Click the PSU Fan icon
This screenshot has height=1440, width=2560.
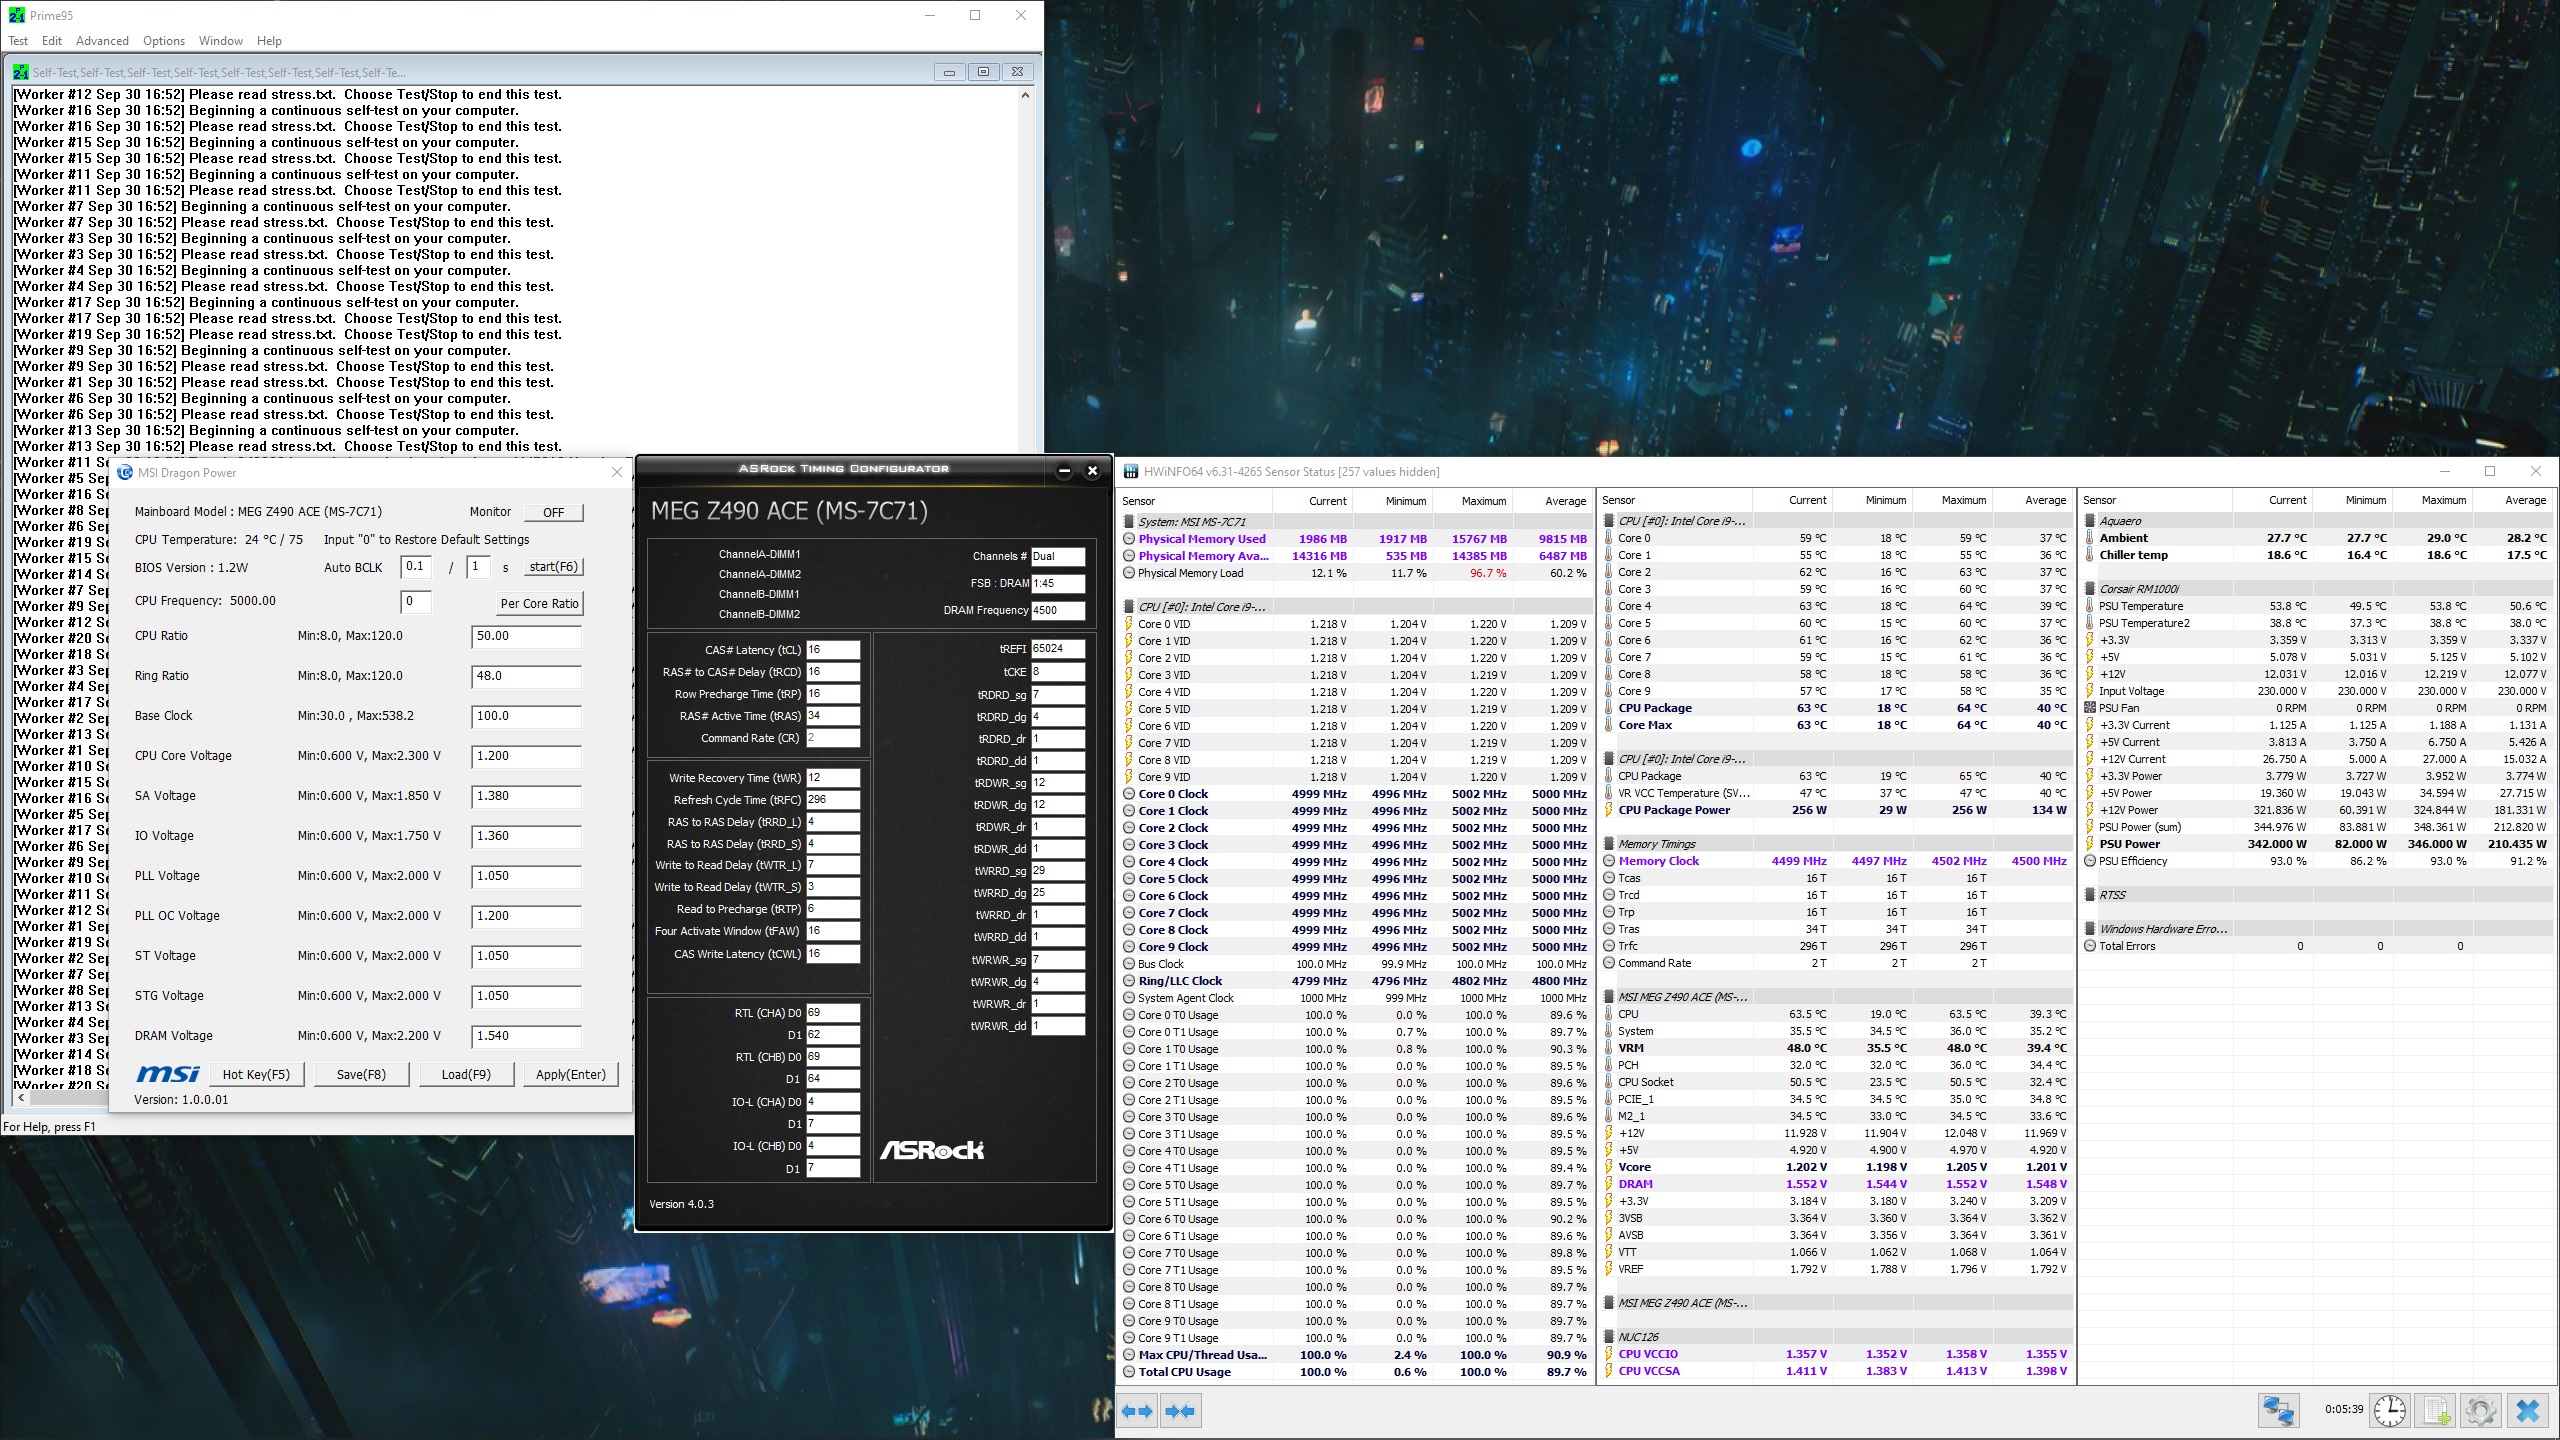pyautogui.click(x=2090, y=708)
